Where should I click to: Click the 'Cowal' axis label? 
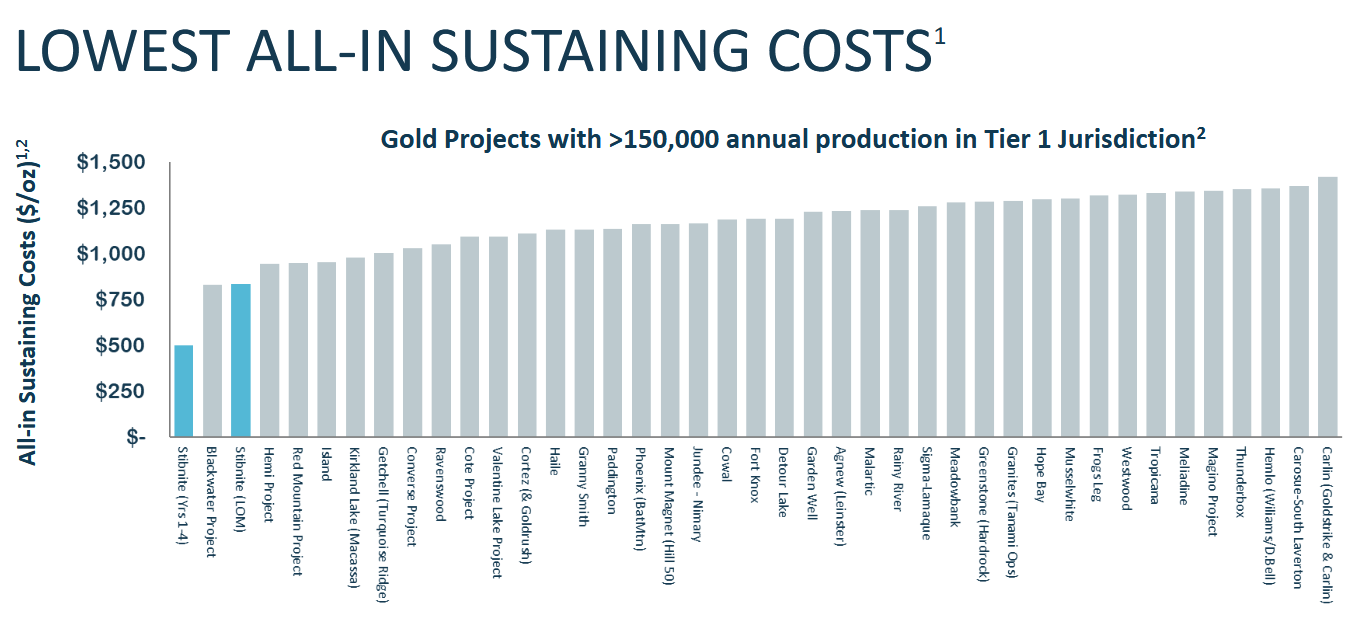tap(726, 464)
